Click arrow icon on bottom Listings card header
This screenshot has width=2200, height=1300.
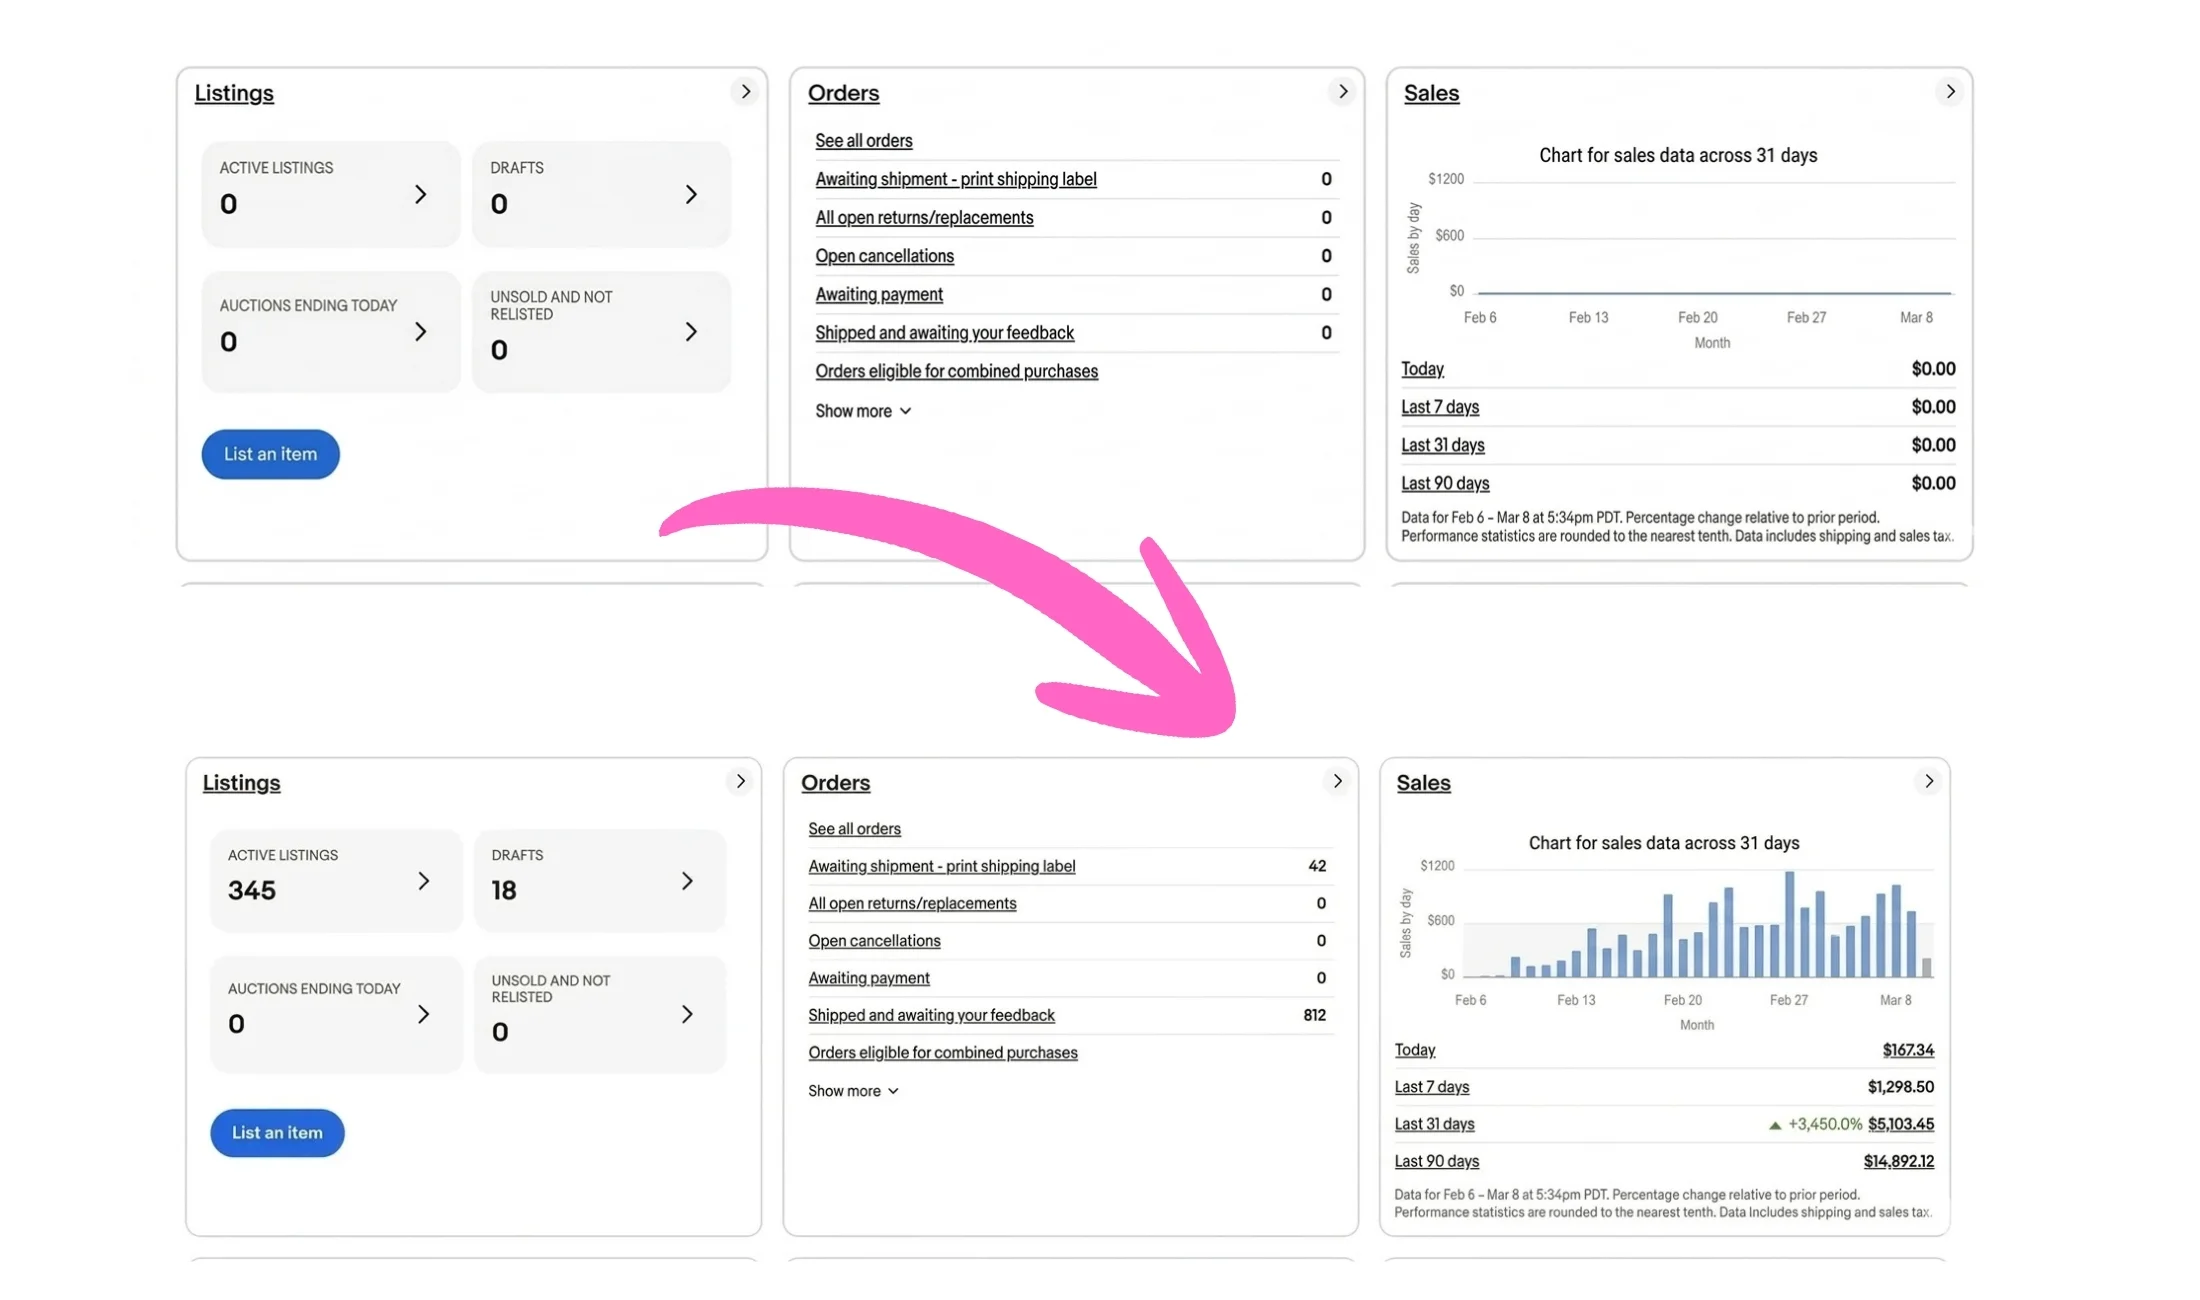(740, 781)
